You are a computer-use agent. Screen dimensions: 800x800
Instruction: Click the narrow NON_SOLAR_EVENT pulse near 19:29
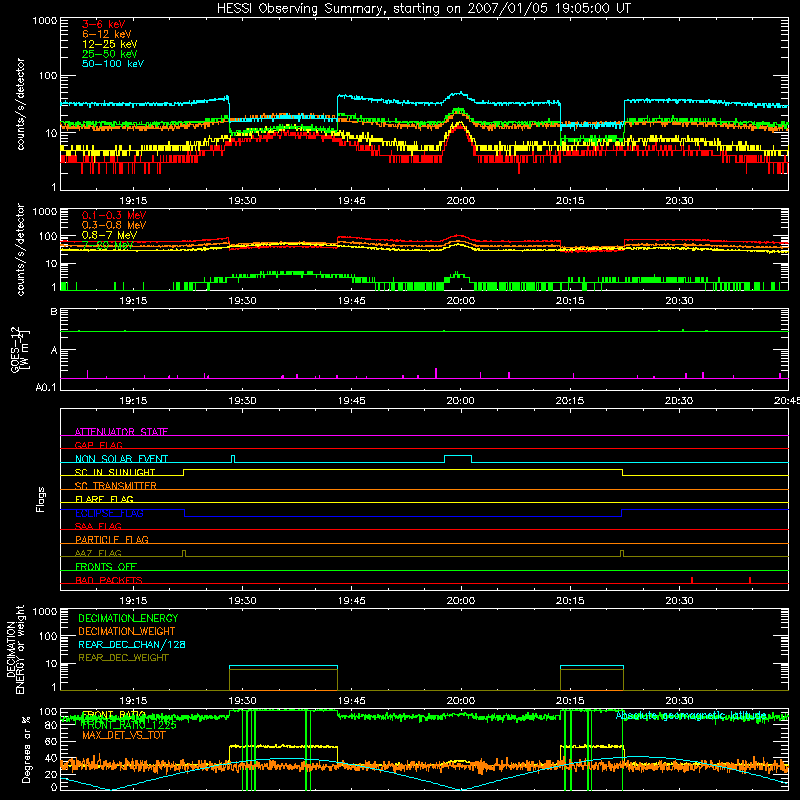(x=233, y=459)
